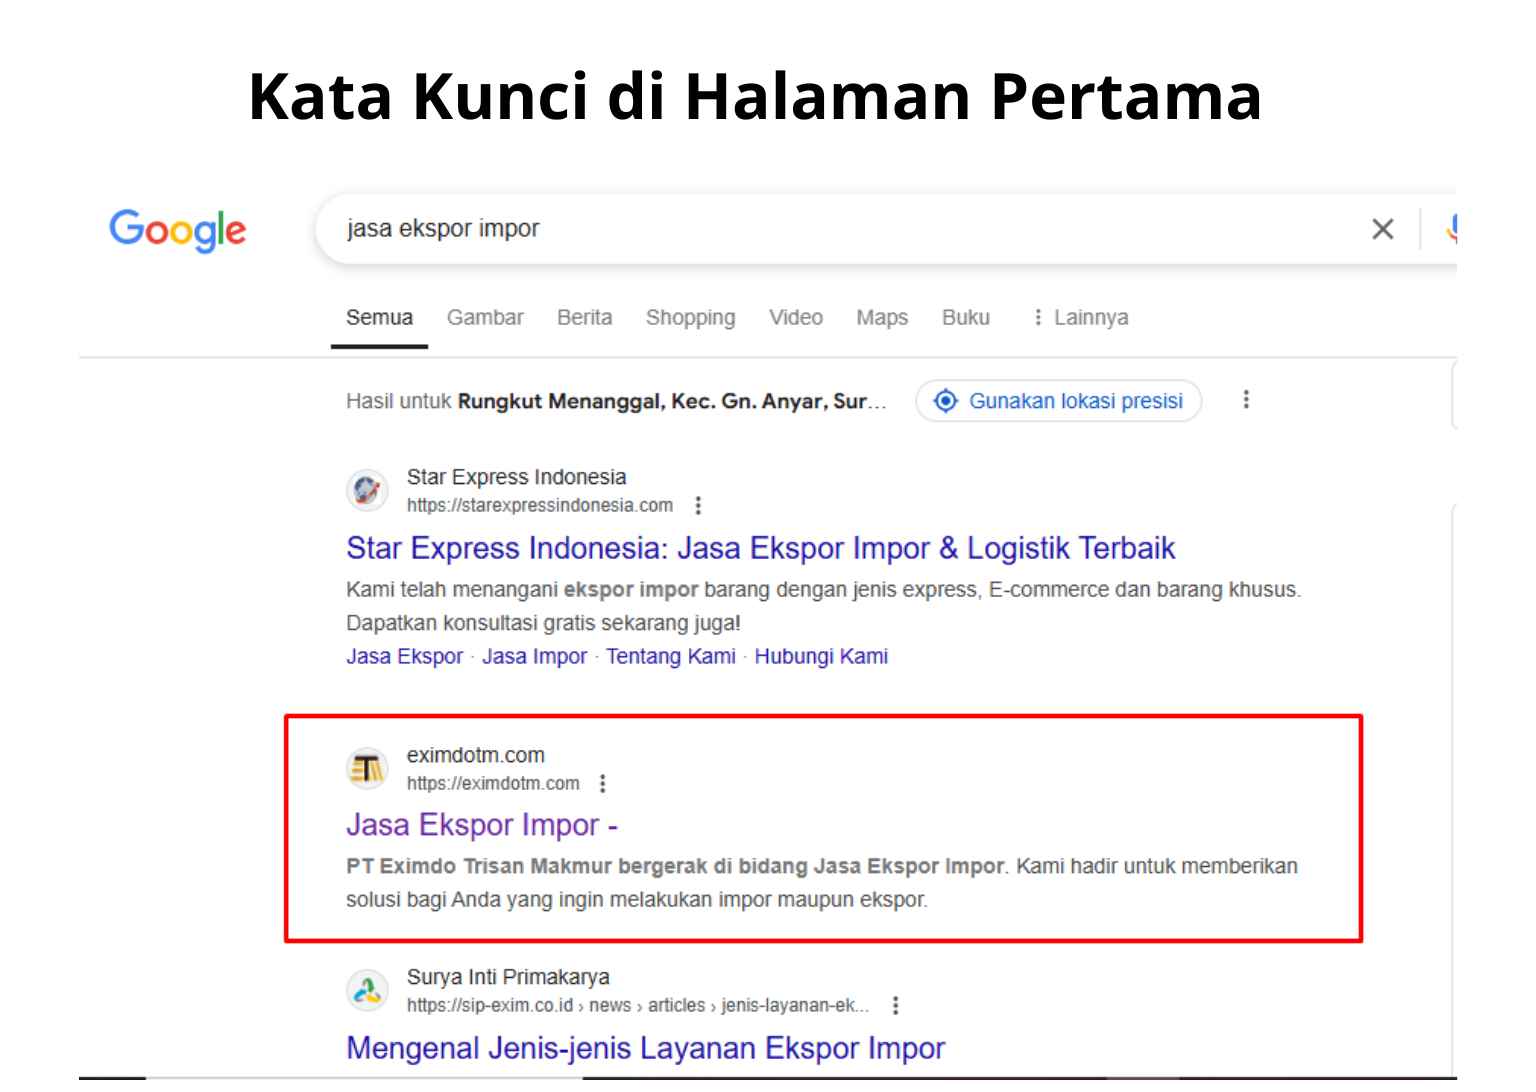Click the Surya Inti Primakarya site name
The image size is (1536, 1092).
coord(508,977)
